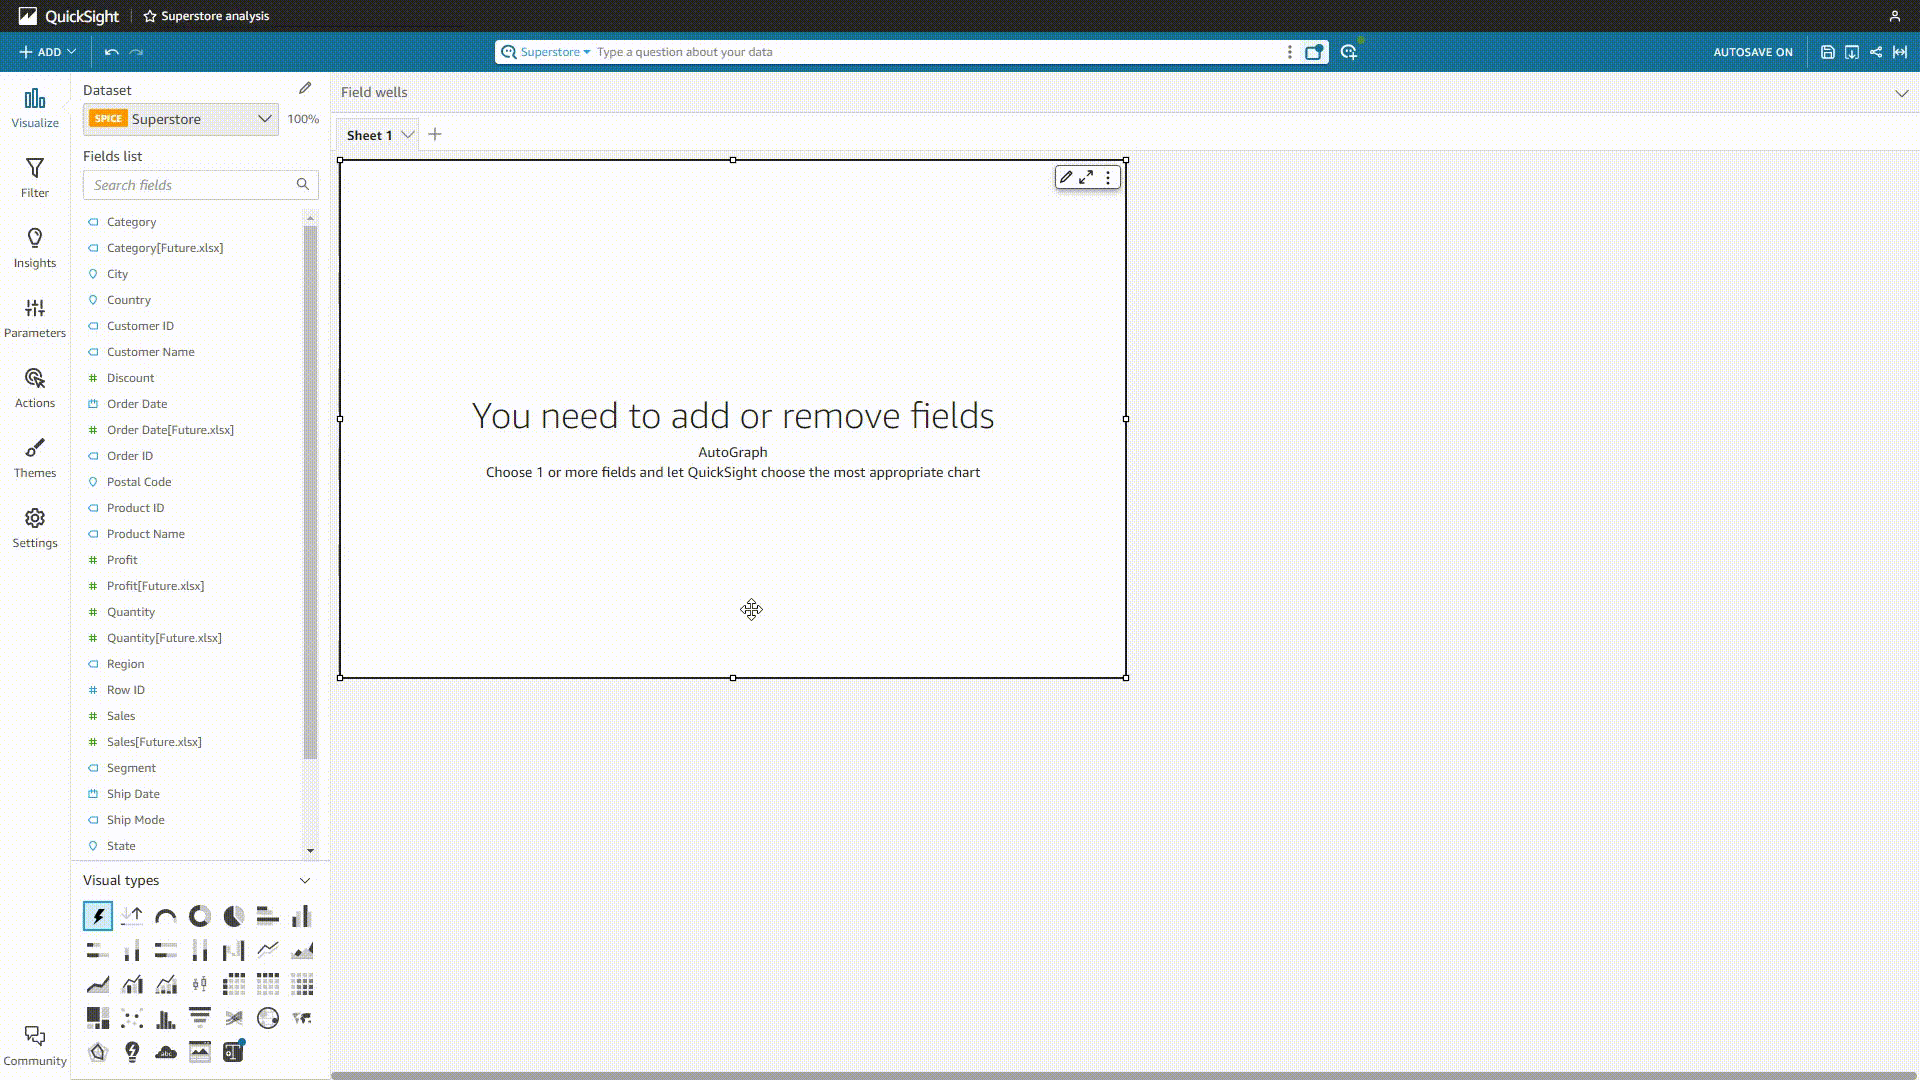Click ADD to add new element
Screen dimensions: 1920x1080
click(x=46, y=51)
